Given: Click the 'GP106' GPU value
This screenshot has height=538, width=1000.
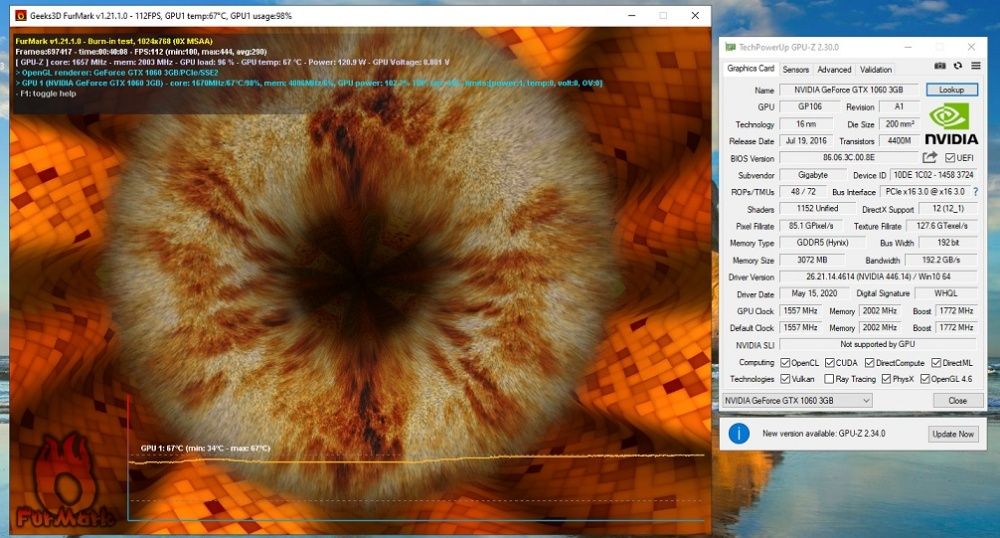Looking at the screenshot, I should click(810, 106).
